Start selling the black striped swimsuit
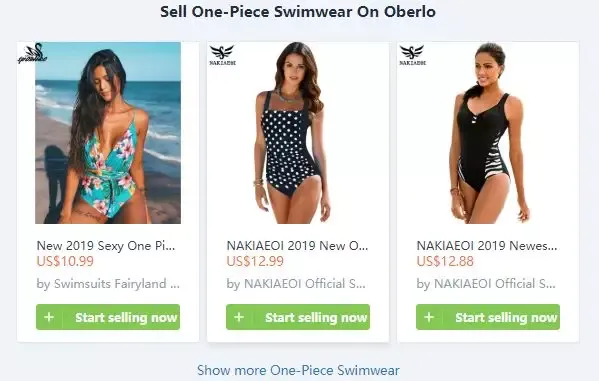The image size is (599, 381). coord(488,317)
